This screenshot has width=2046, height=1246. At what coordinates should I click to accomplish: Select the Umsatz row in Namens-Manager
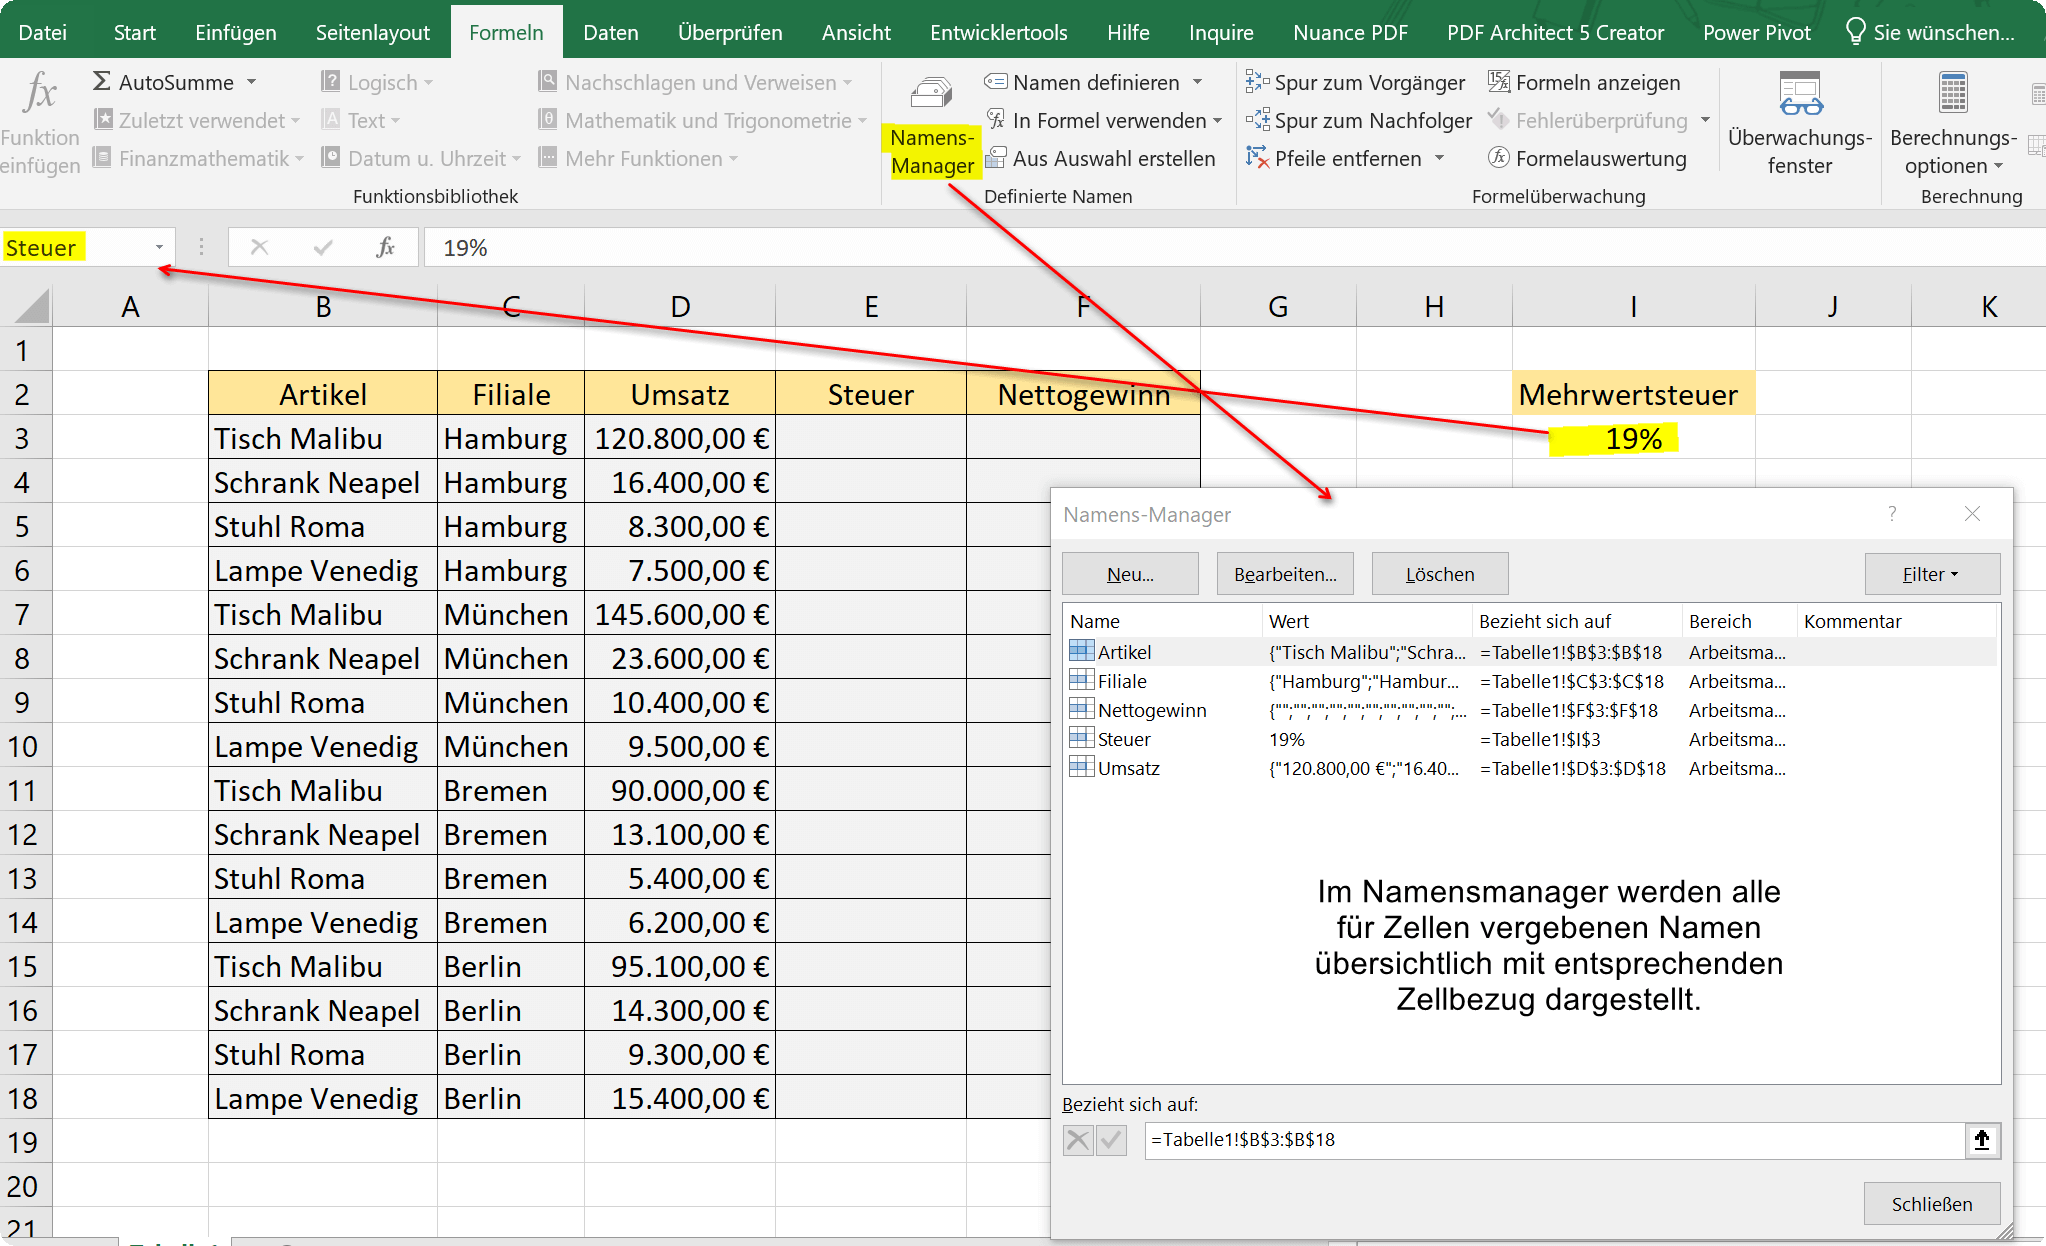click(x=1530, y=768)
